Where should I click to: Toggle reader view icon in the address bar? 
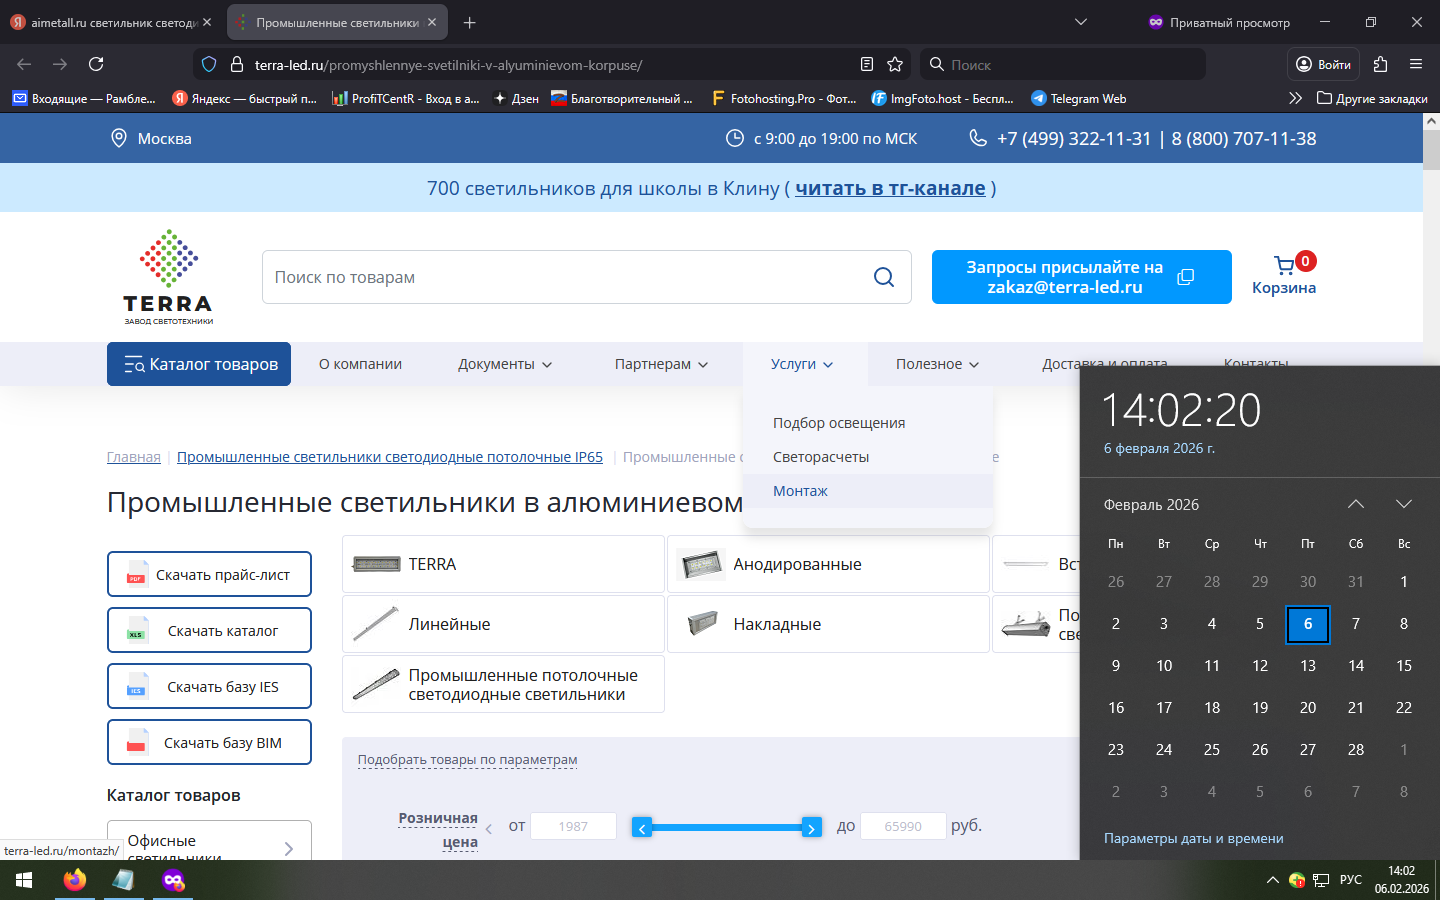click(x=867, y=64)
